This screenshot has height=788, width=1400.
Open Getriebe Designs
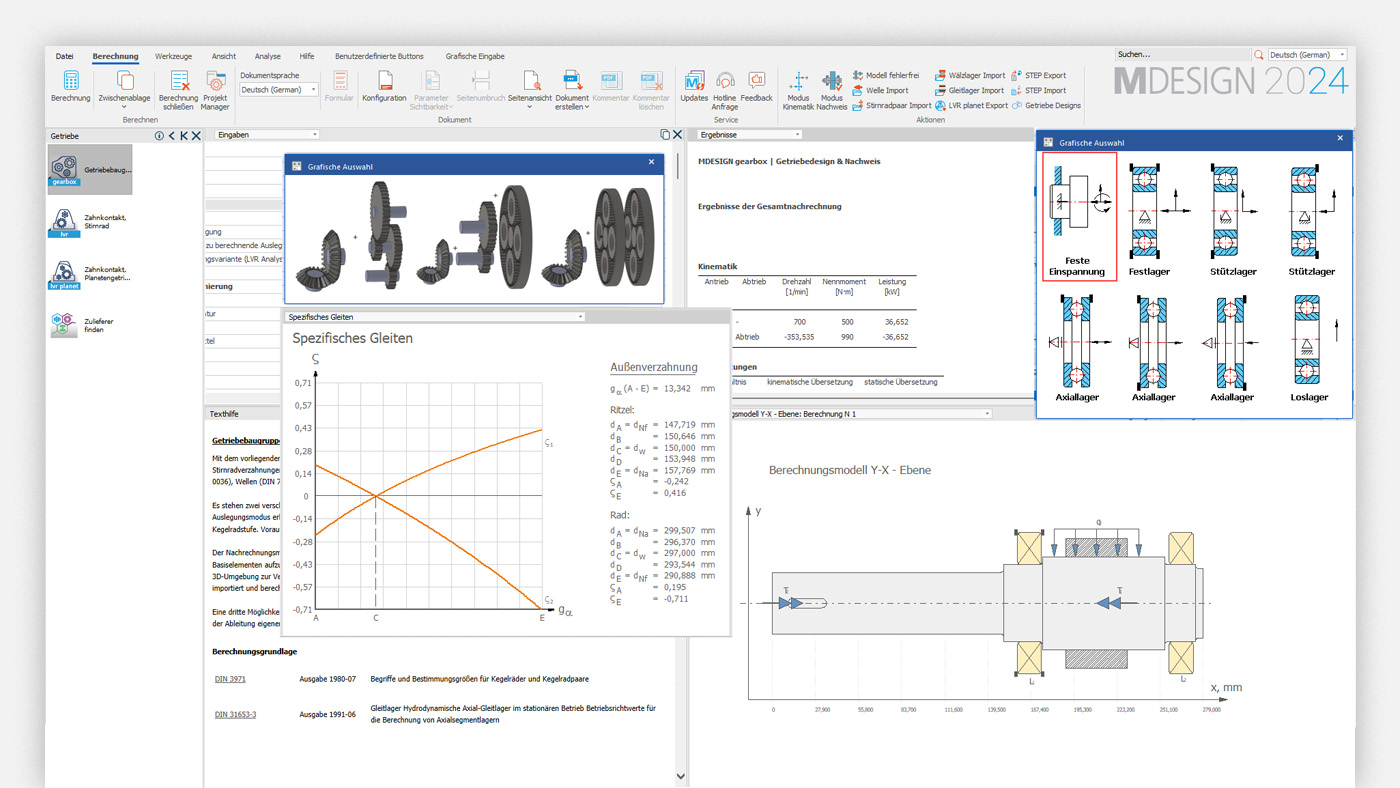click(1047, 105)
